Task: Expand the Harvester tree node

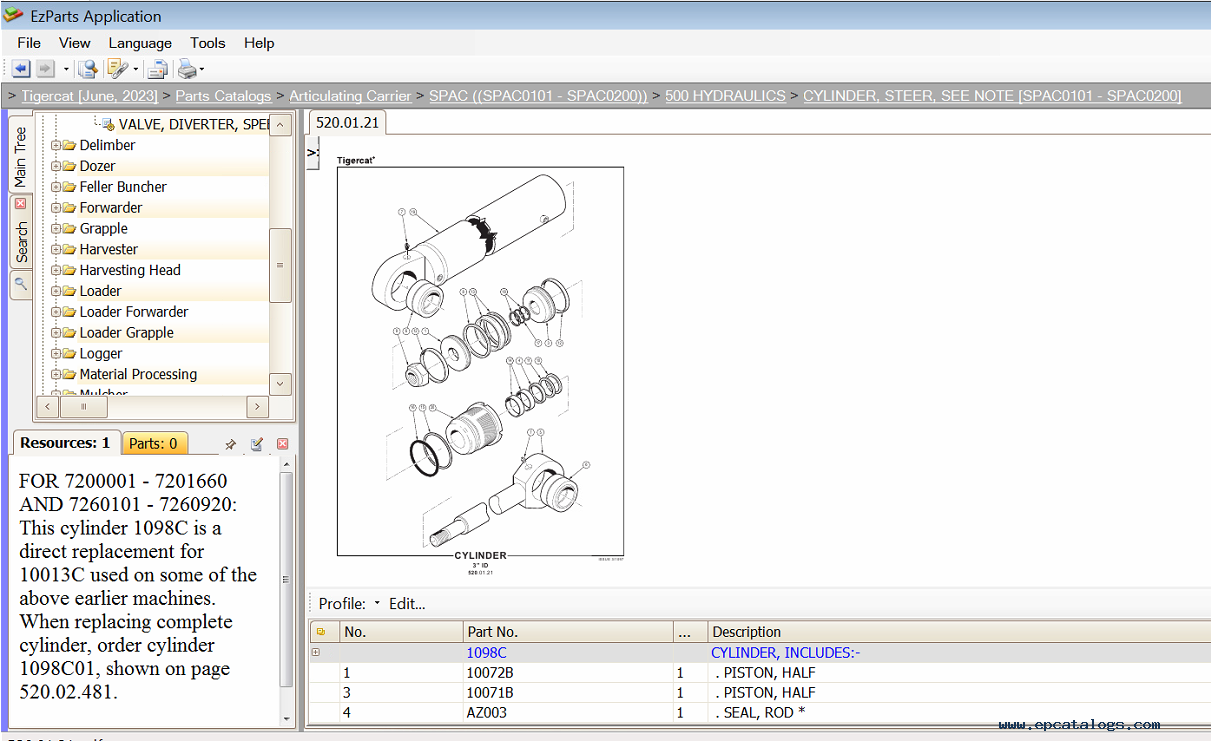Action: coord(56,250)
